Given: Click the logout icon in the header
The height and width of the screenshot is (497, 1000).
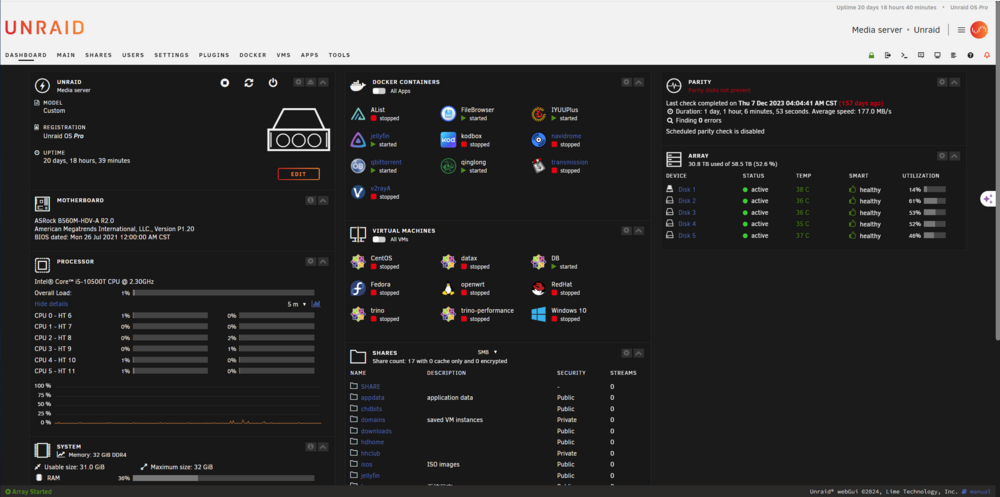Looking at the screenshot, I should [888, 56].
